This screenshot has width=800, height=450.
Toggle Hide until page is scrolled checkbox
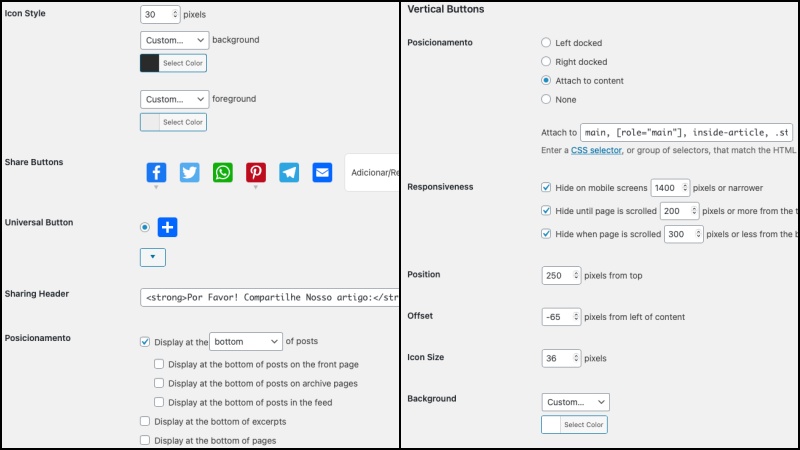coord(546,210)
